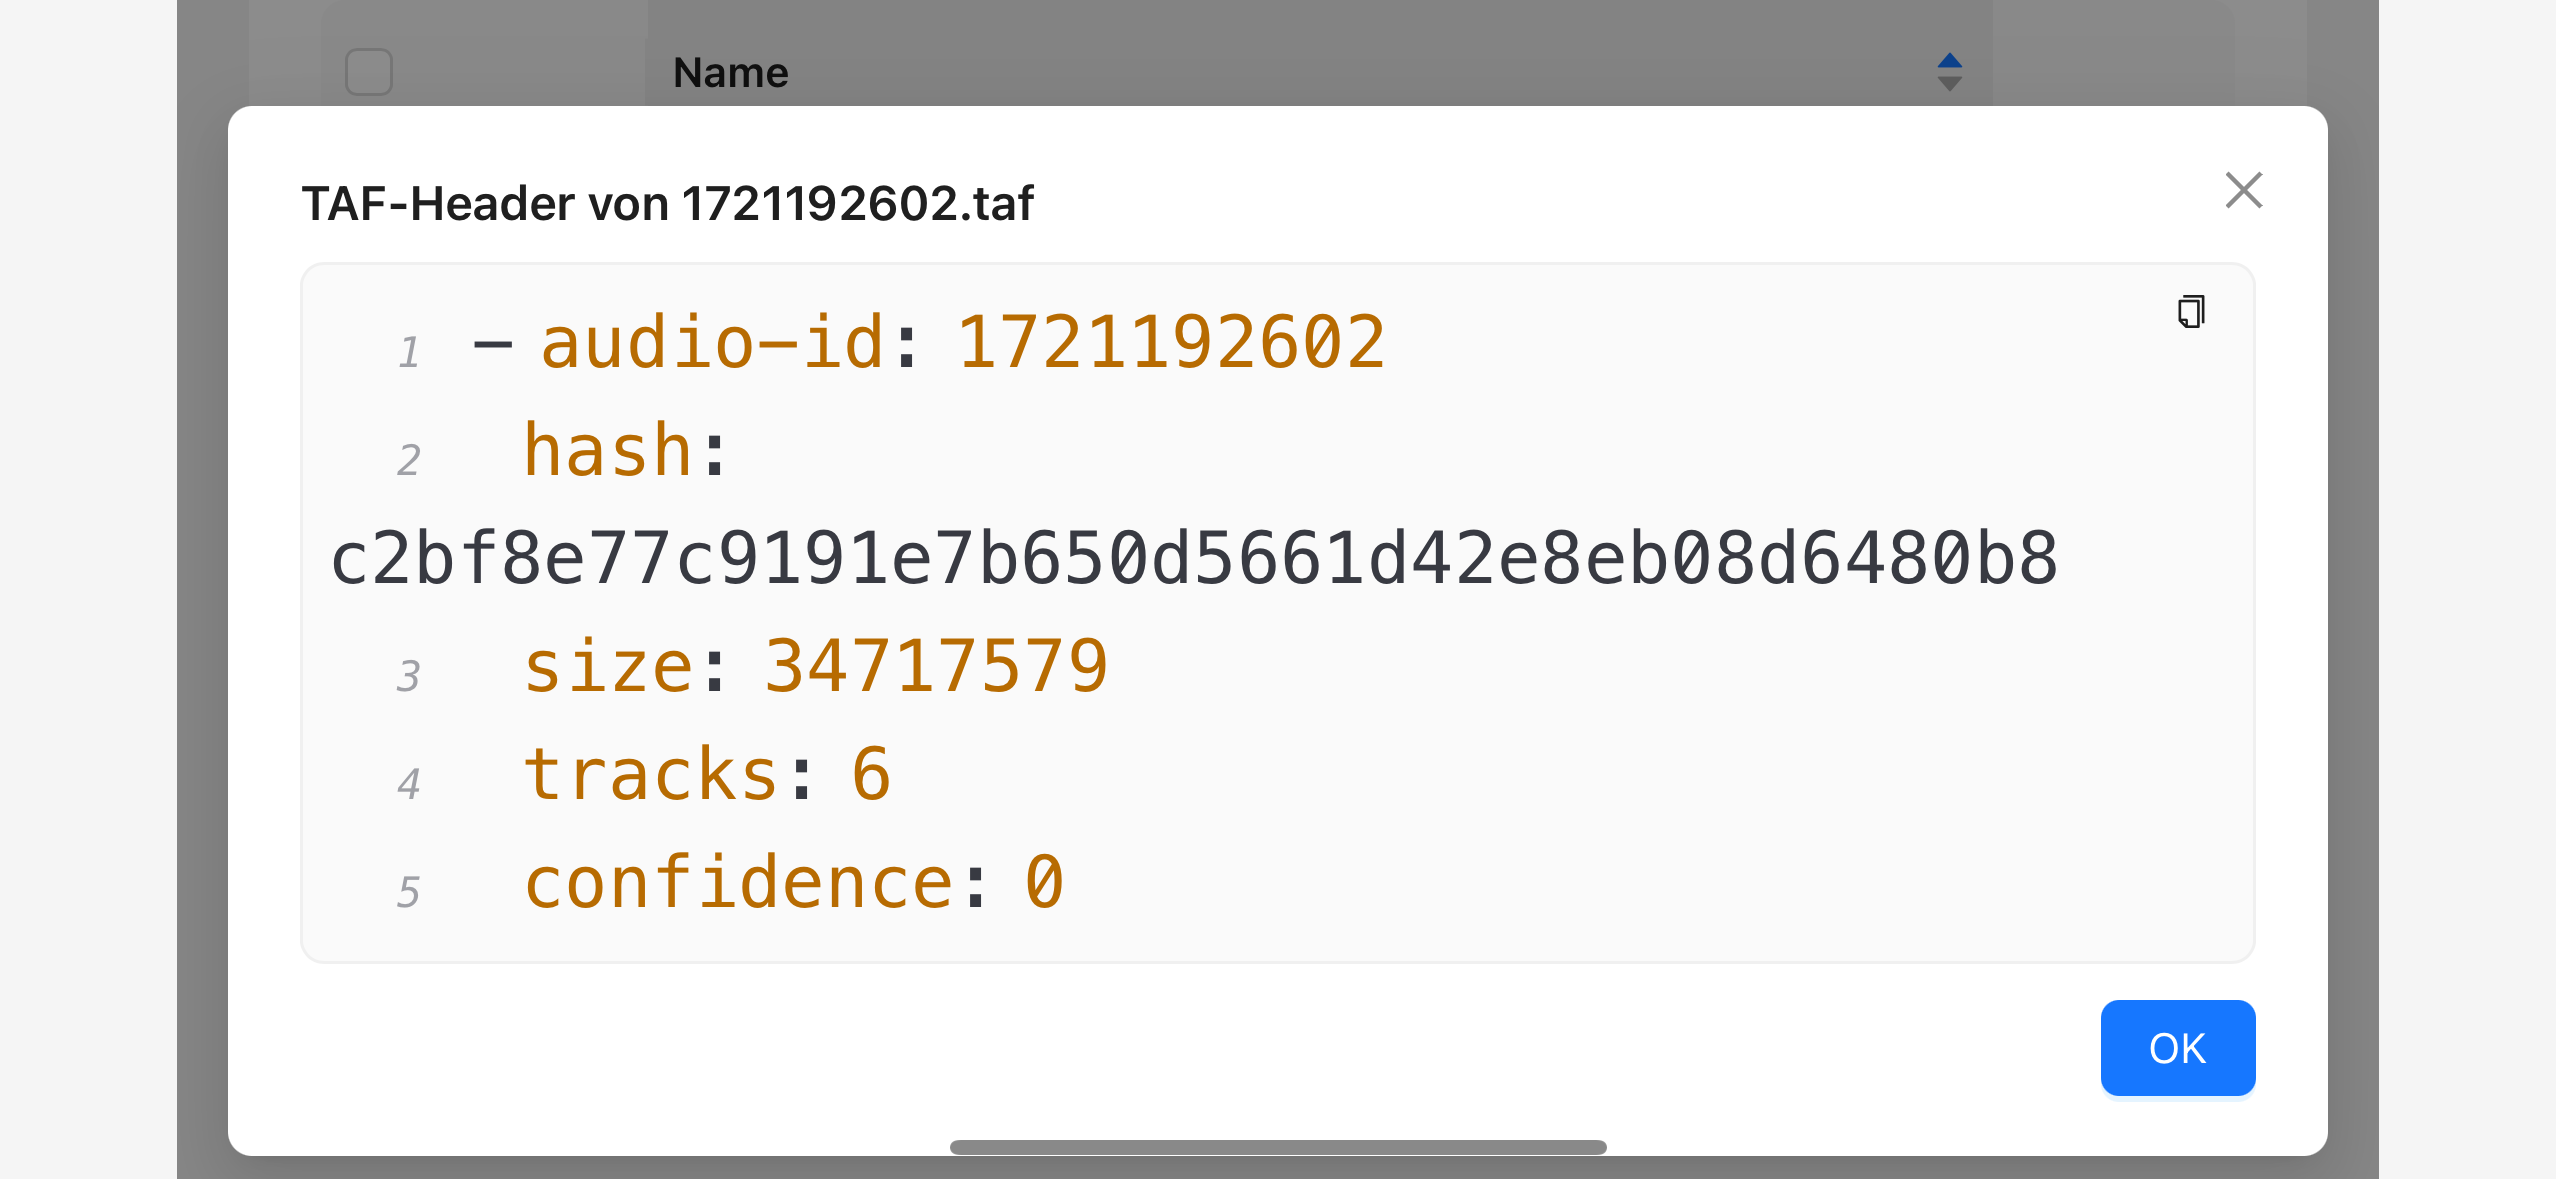Click the audio-id value 1721192602
Screen dimensions: 2556x1179
tap(1171, 343)
